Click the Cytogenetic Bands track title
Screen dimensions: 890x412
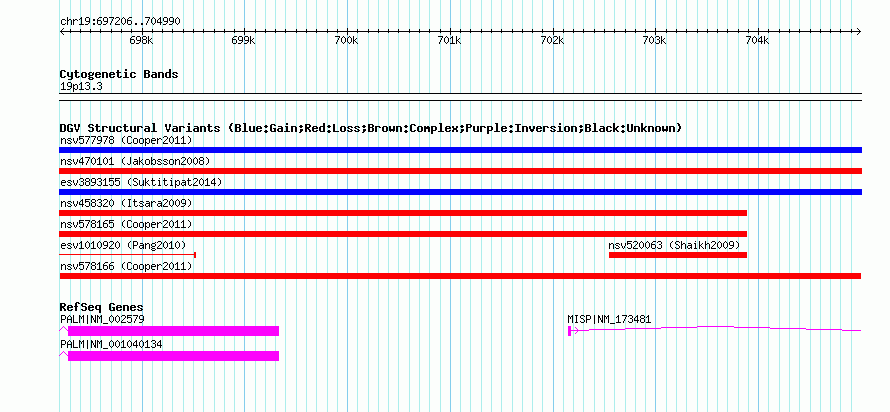click(x=119, y=74)
